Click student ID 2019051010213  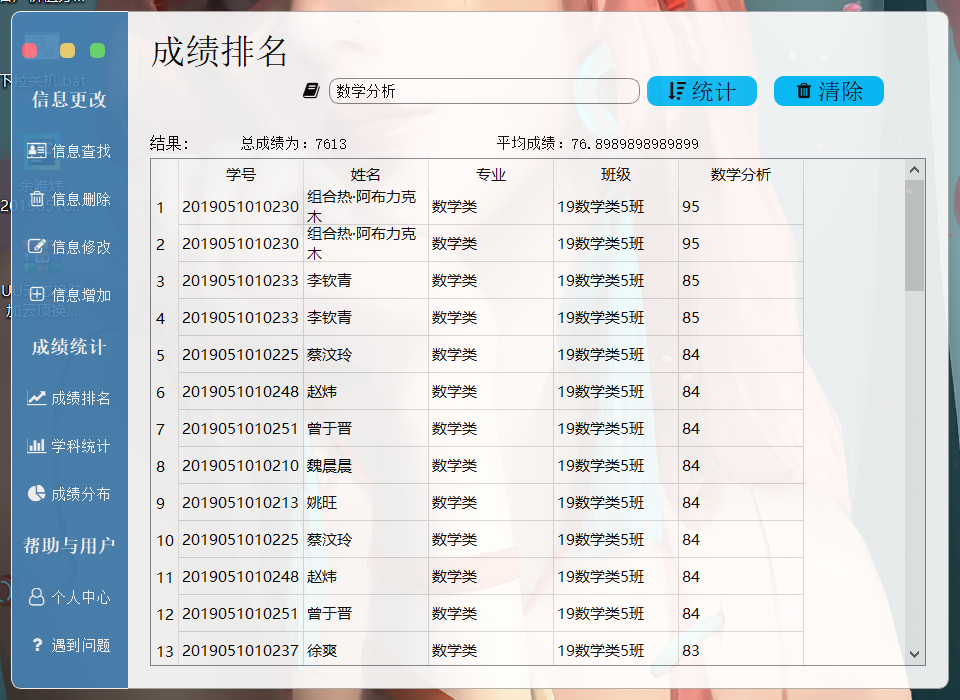(x=240, y=503)
